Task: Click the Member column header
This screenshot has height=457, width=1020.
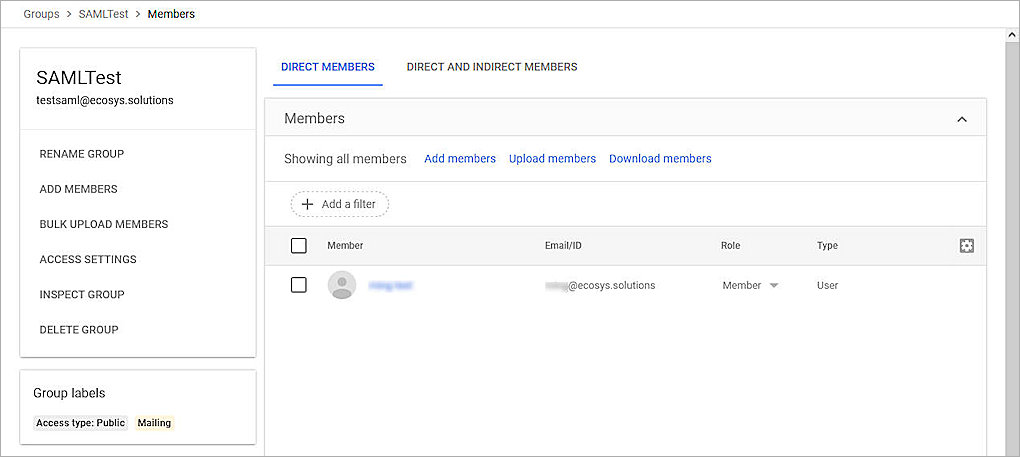Action: tap(345, 246)
